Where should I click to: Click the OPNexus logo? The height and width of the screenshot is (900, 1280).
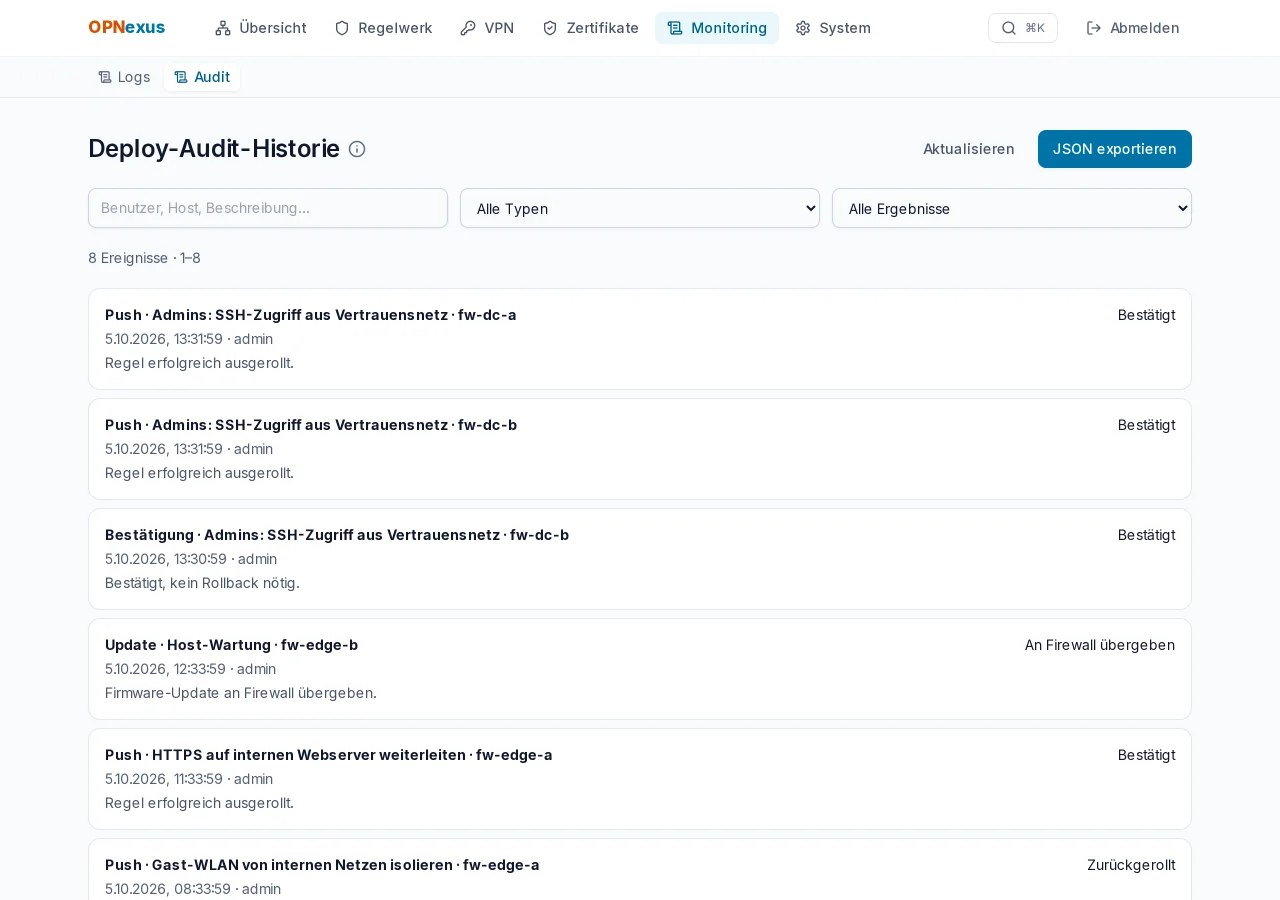tap(127, 28)
